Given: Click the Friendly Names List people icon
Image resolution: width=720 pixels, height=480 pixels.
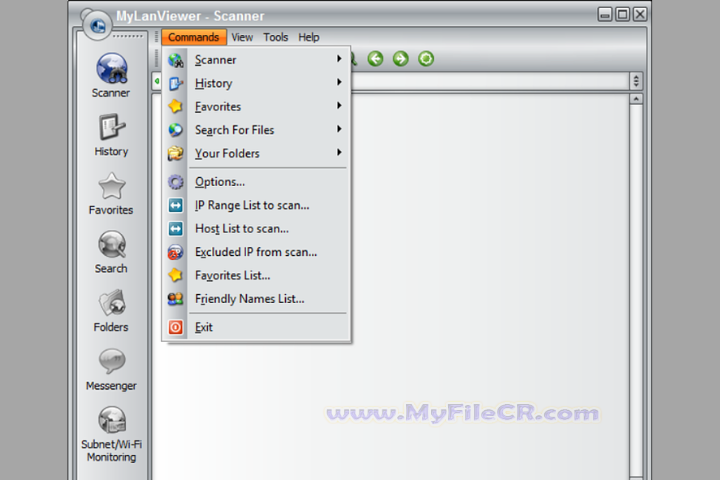Looking at the screenshot, I should pyautogui.click(x=175, y=299).
